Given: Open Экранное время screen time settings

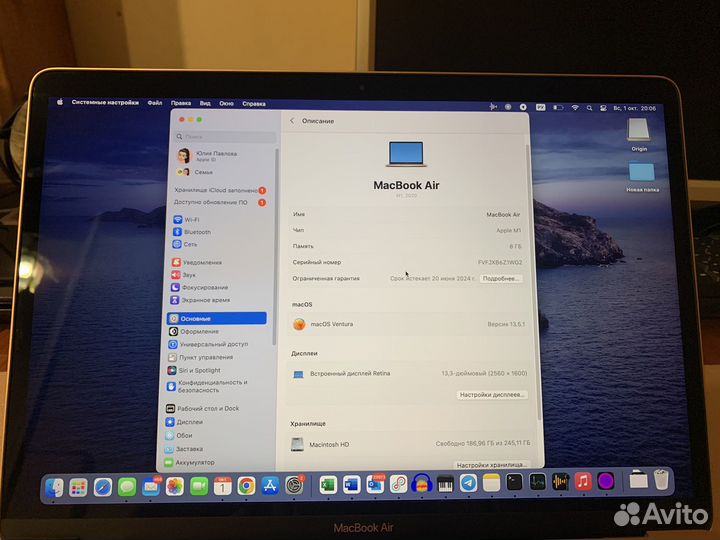Looking at the screenshot, I should 200,300.
